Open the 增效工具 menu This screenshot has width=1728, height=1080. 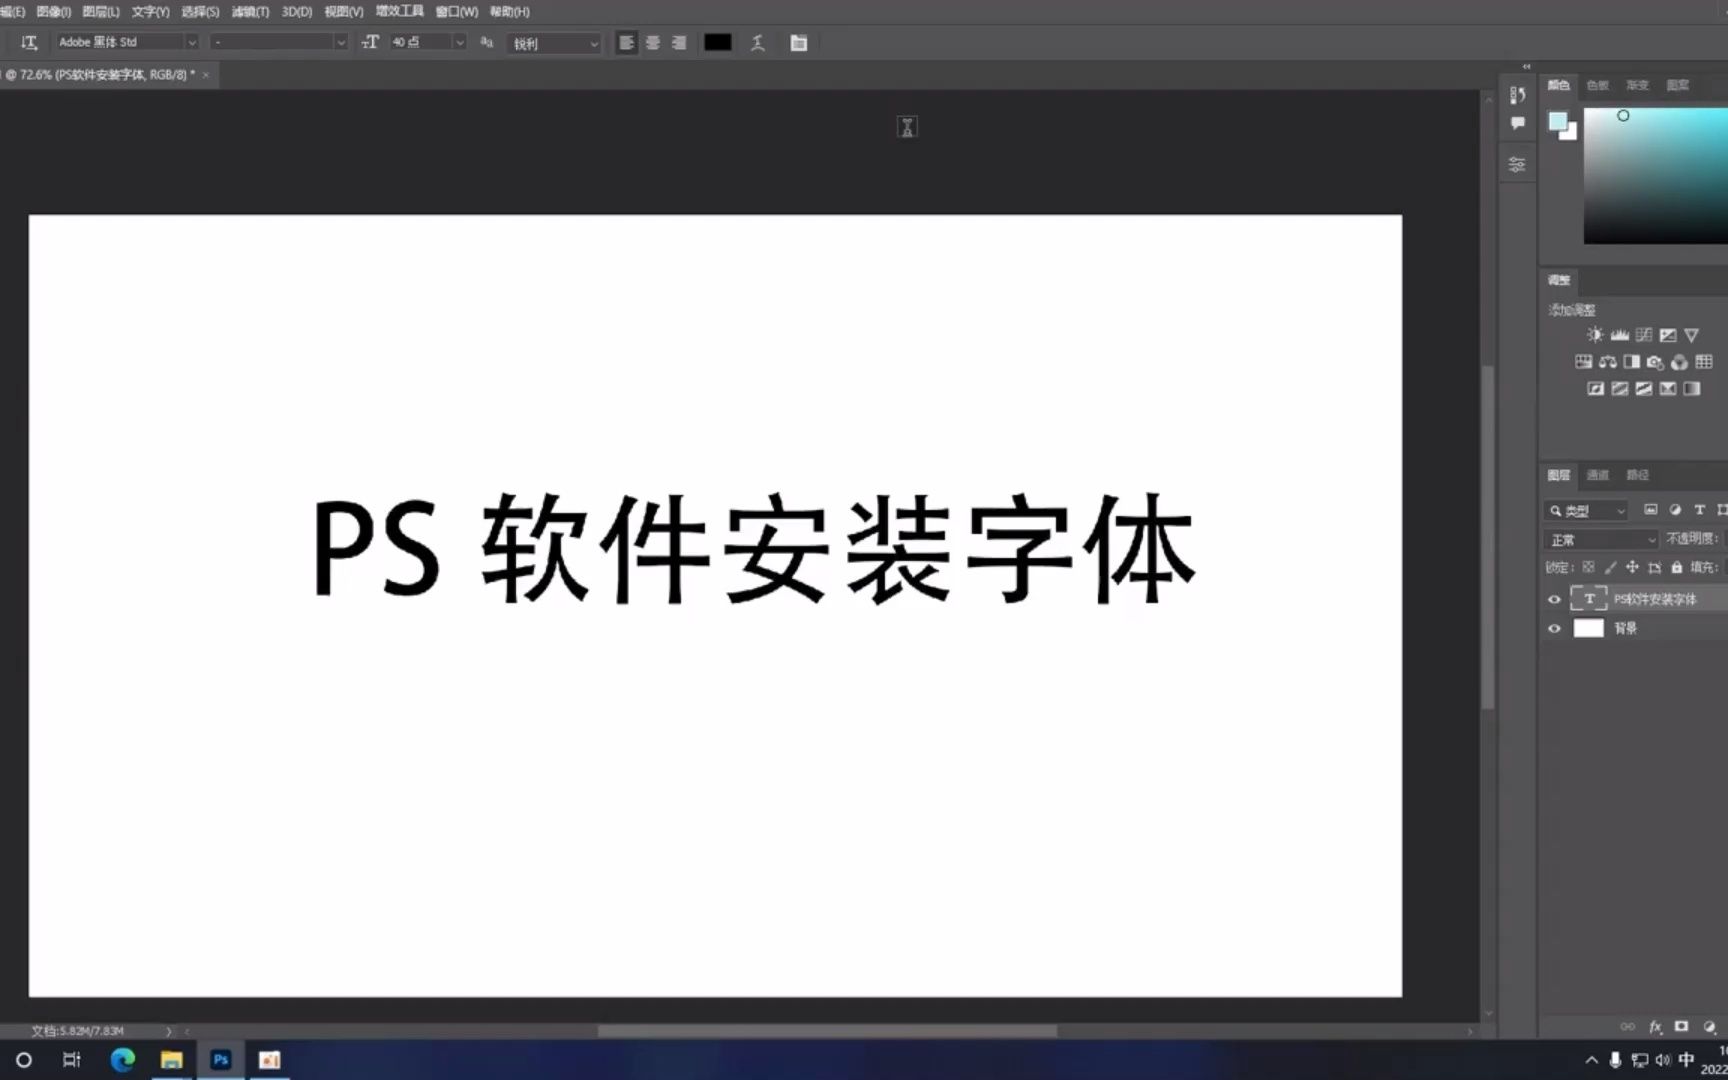tap(400, 11)
